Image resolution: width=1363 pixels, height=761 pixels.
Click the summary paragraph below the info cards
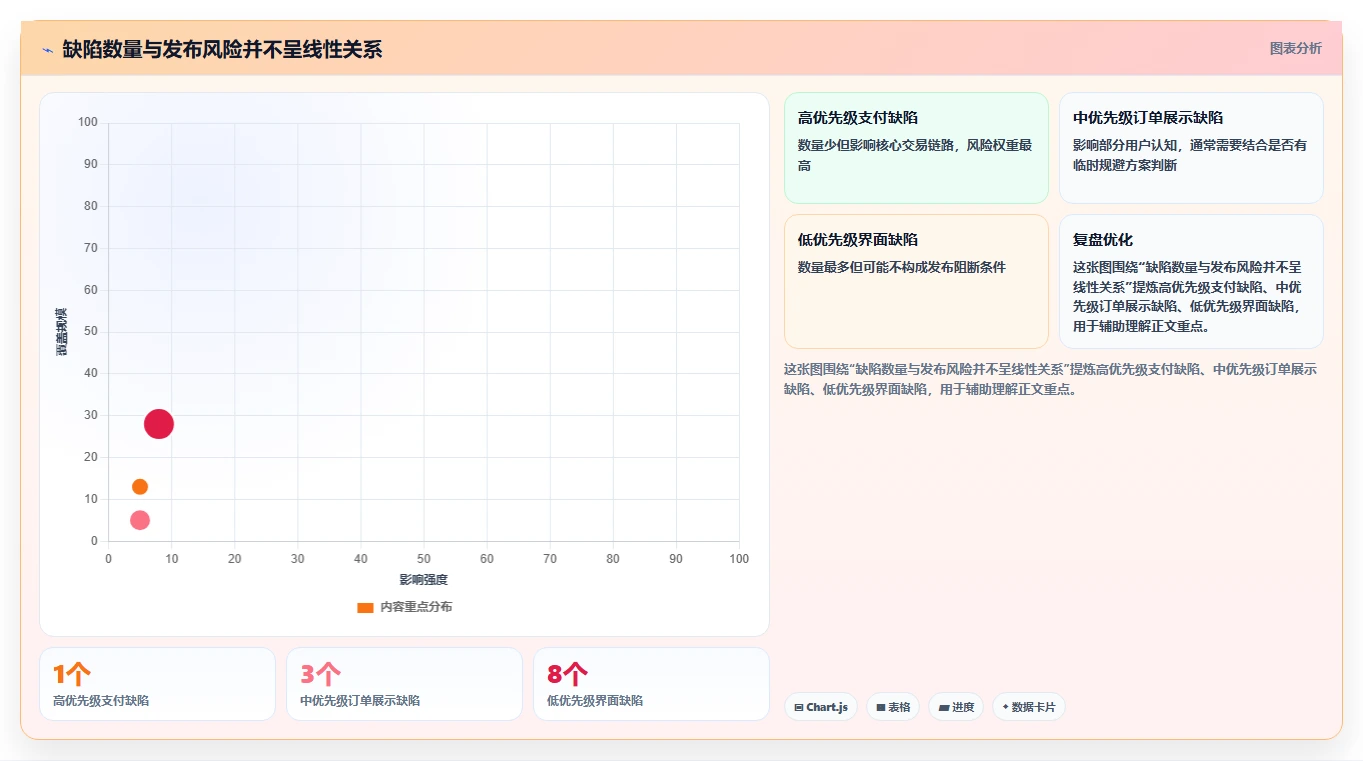[1050, 380]
